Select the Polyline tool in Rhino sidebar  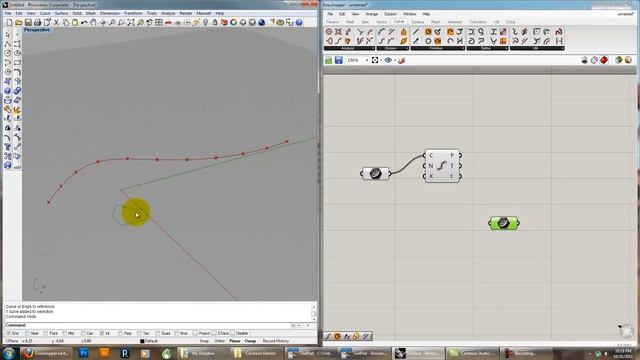pyautogui.click(x=8, y=44)
